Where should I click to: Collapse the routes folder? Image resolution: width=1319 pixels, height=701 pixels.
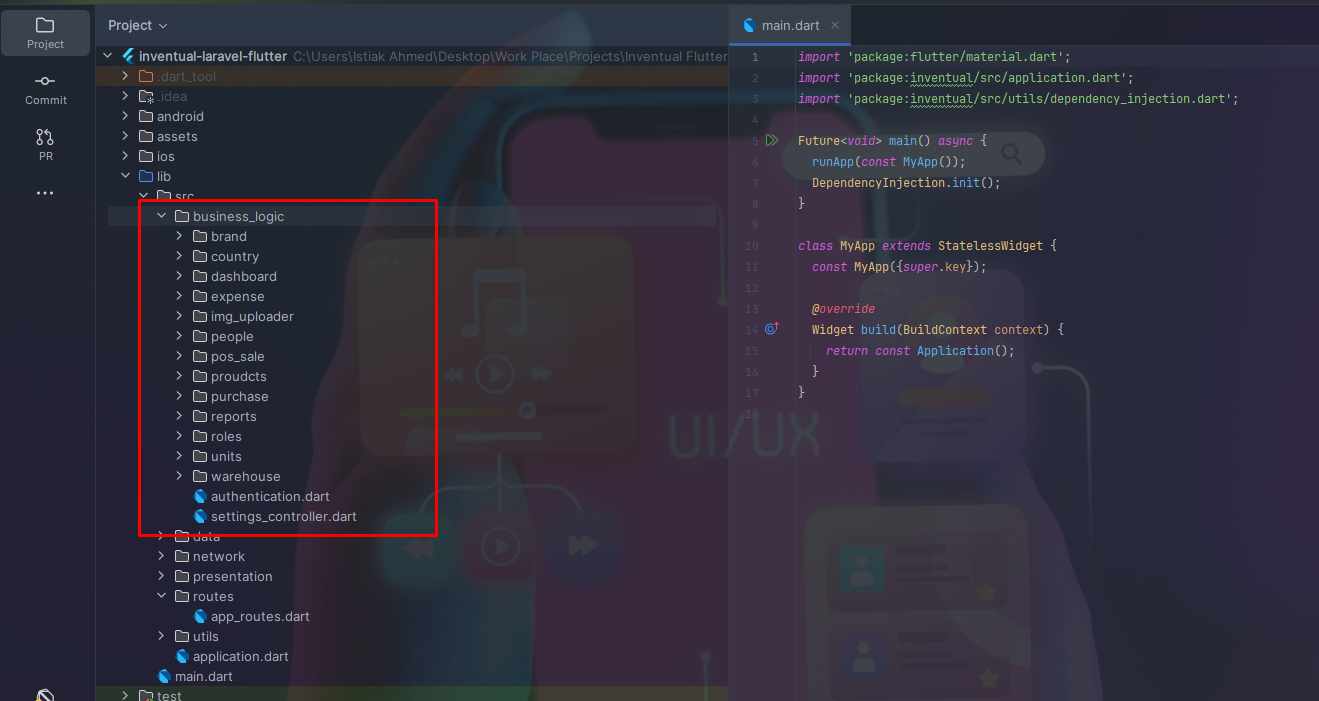point(161,596)
